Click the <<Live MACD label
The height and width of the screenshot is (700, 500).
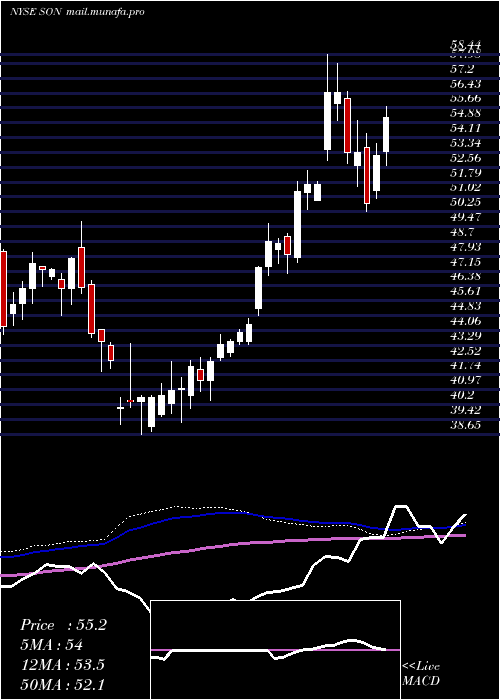421,674
